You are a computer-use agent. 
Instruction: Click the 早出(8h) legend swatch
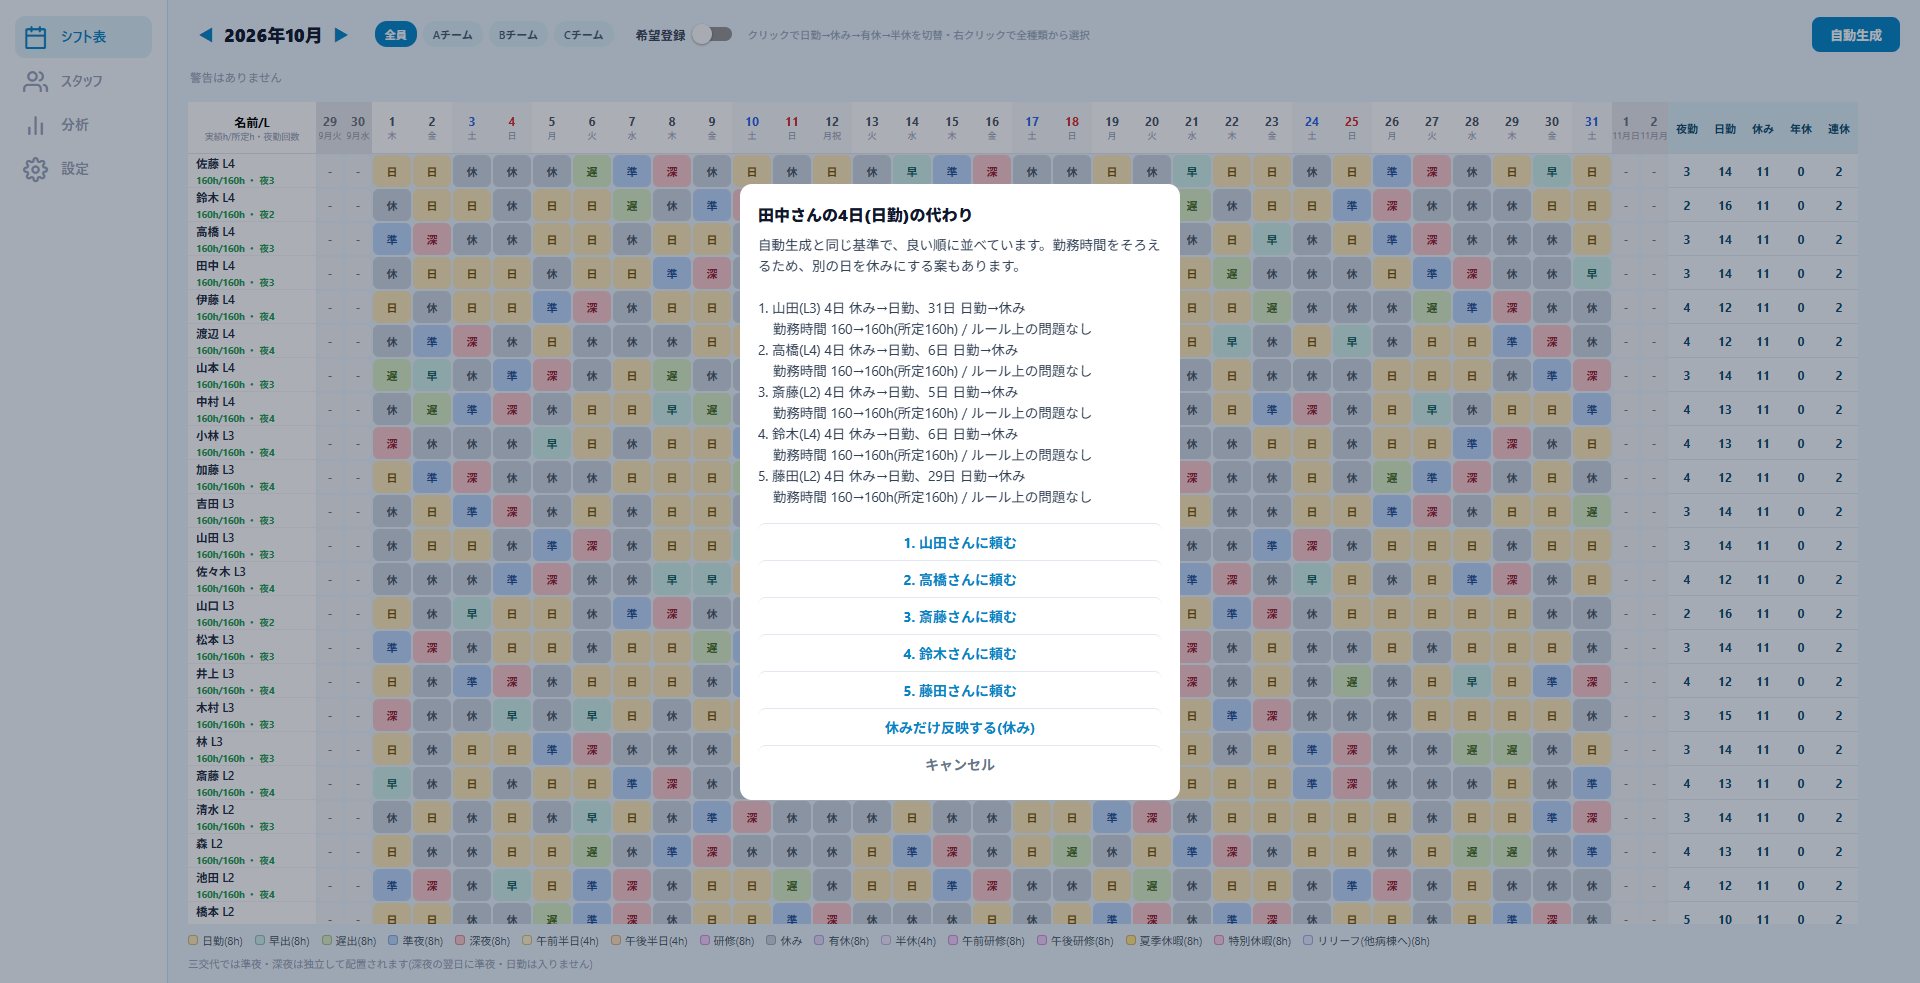260,941
